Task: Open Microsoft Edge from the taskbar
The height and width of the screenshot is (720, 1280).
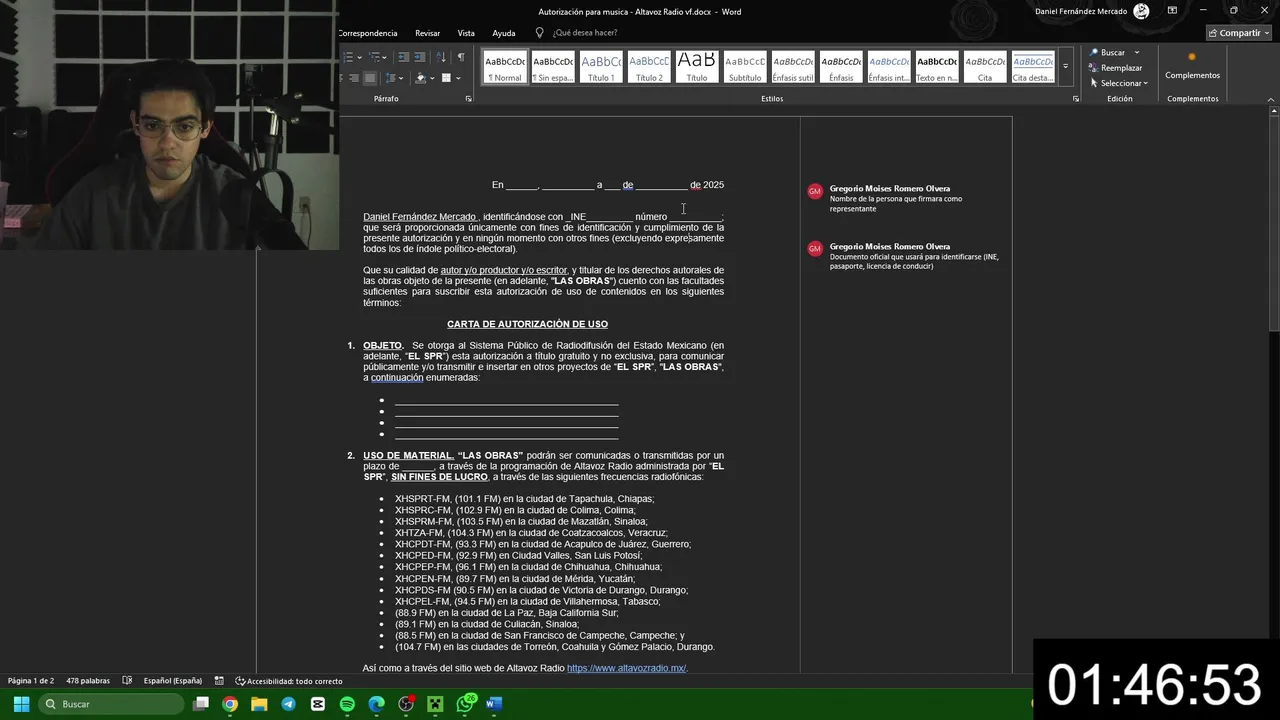Action: pos(376,704)
